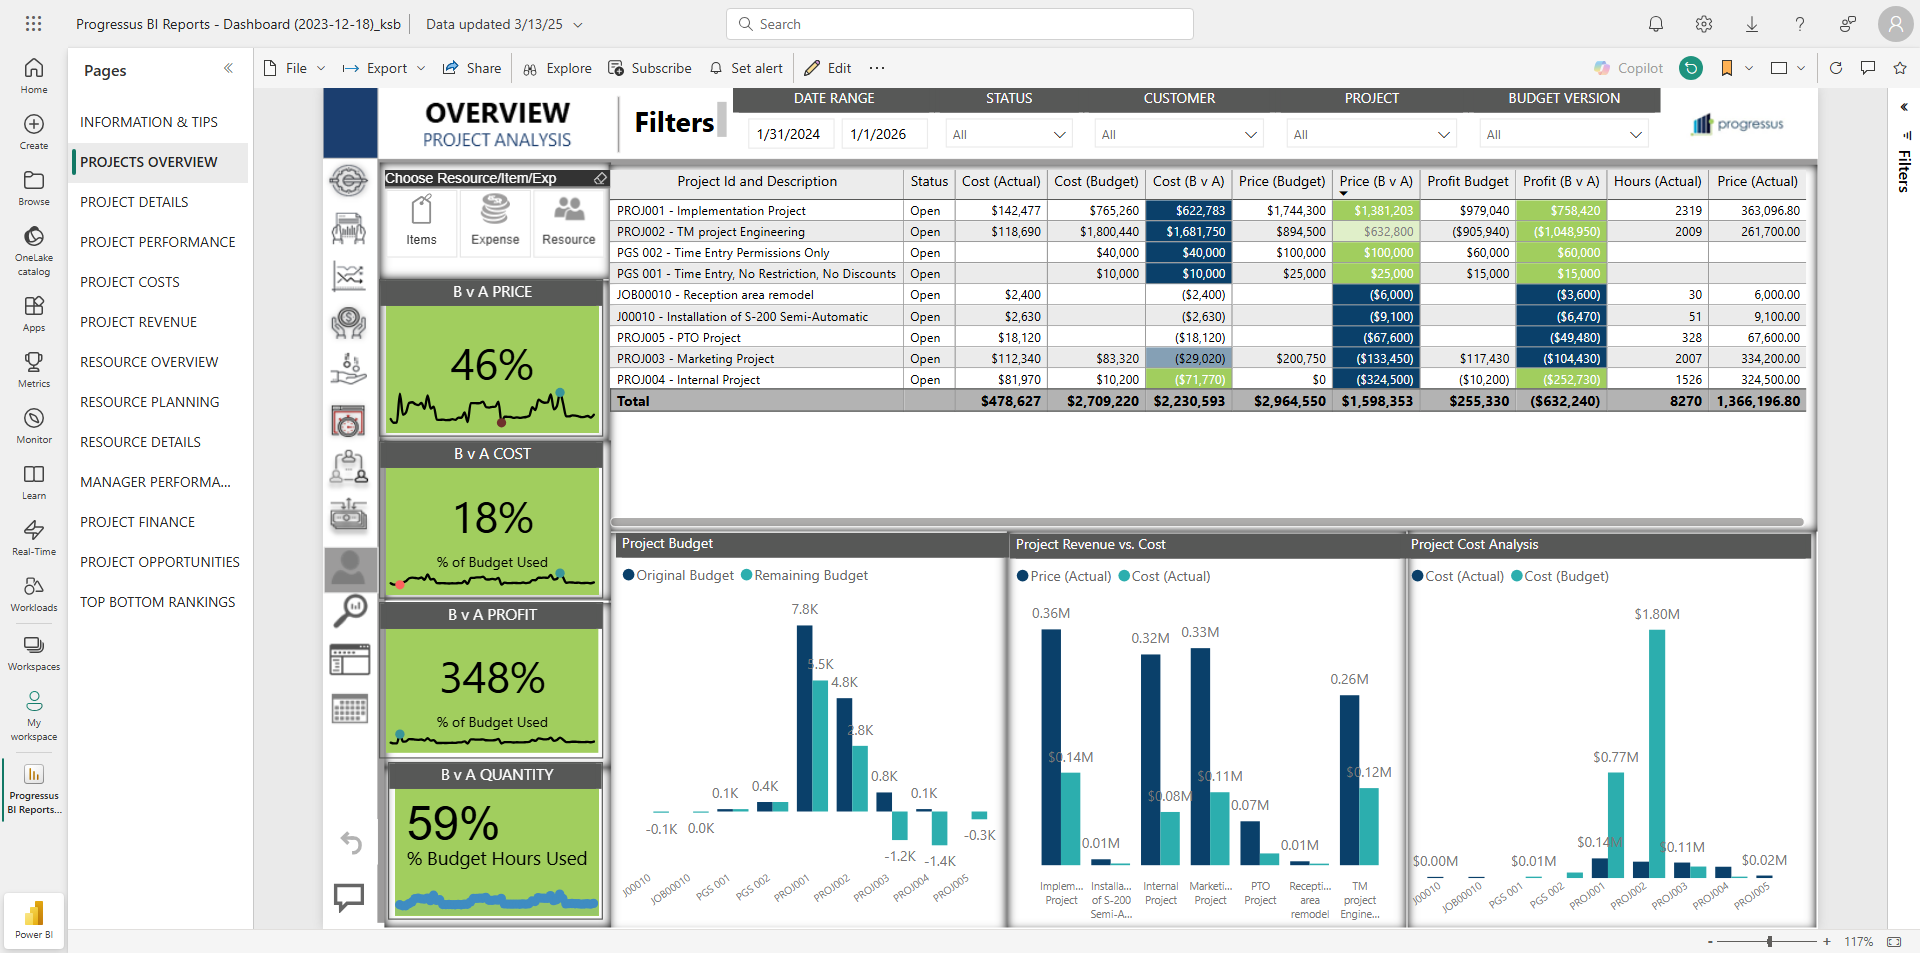
Task: Switch to Resource Planning page
Action: point(149,402)
